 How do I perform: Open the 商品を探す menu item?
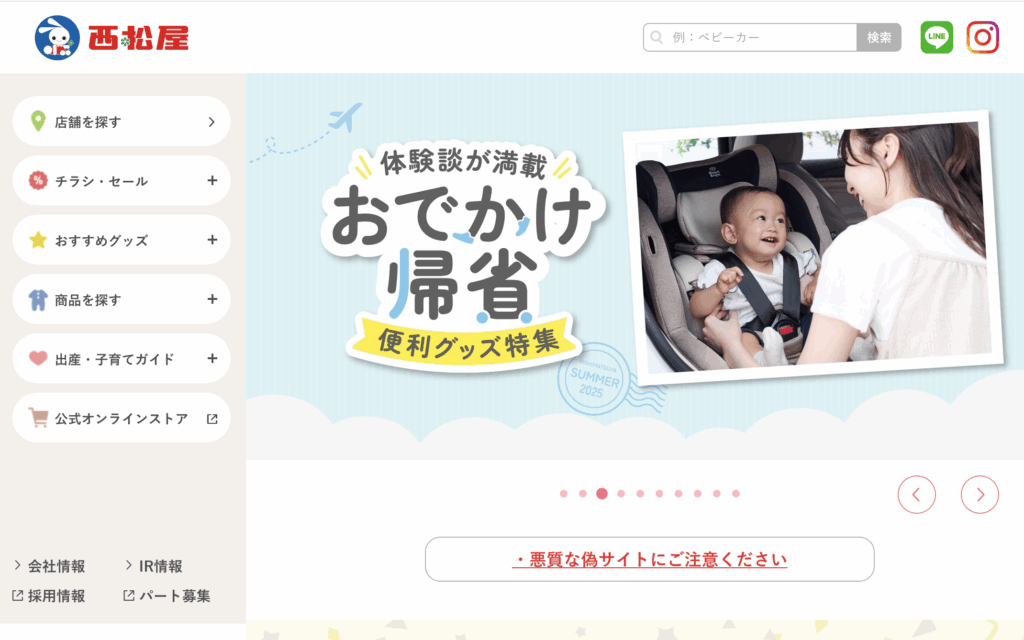121,299
